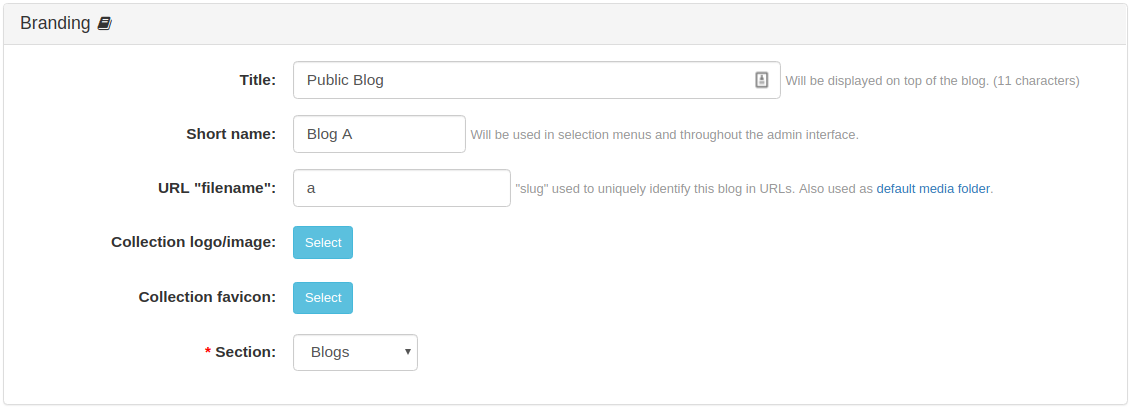Focus the Title field containing Public Blog
The width and height of the screenshot is (1131, 408).
click(x=537, y=80)
